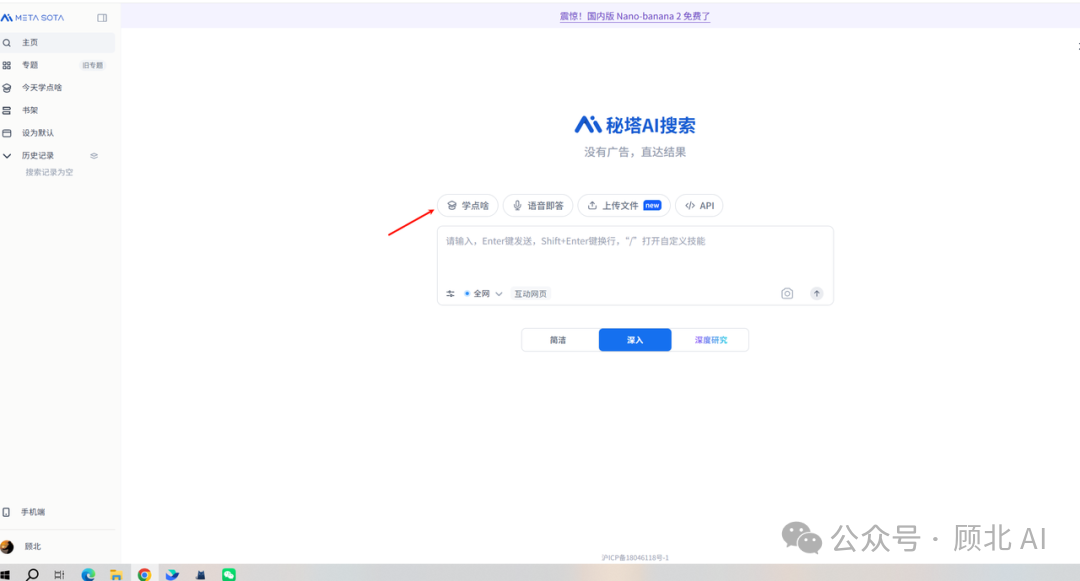Click the 搜索记录为空 text
The width and height of the screenshot is (1080, 581).
tap(49, 172)
